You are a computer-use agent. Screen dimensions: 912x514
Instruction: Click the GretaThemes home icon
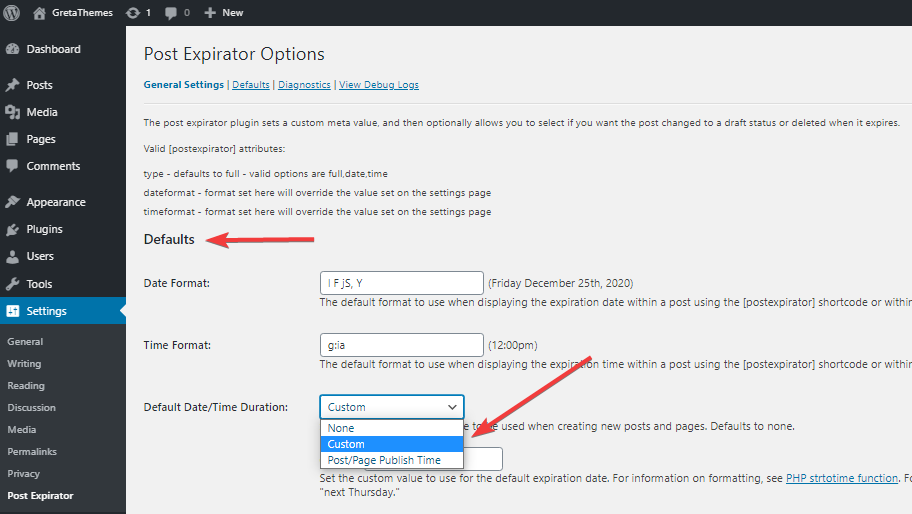(39, 13)
